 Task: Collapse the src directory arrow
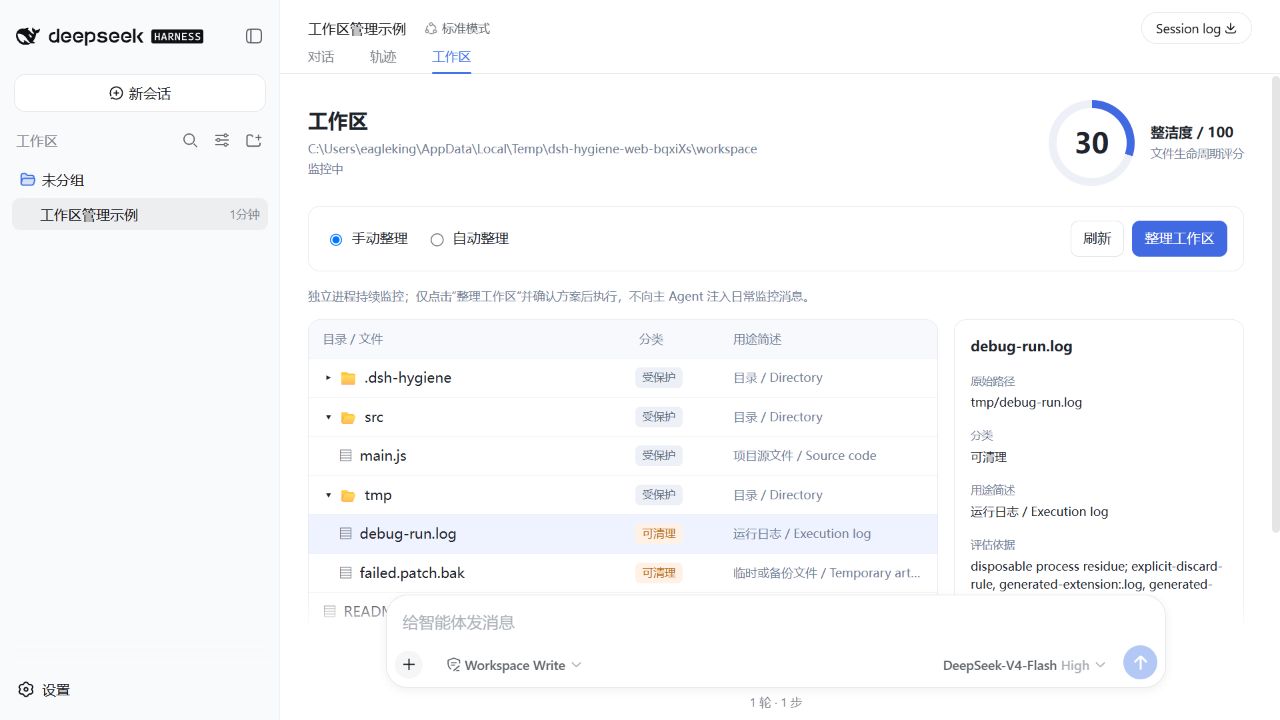(328, 417)
